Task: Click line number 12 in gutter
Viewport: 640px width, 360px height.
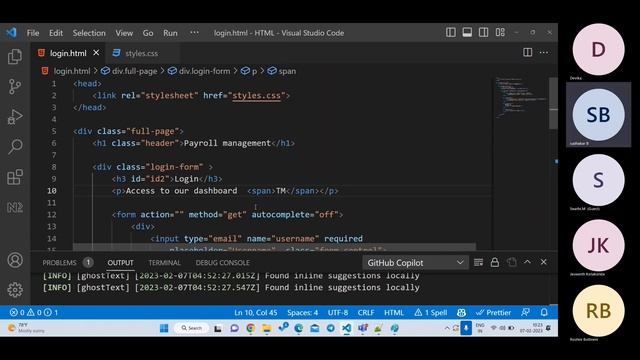Action: (x=52, y=215)
